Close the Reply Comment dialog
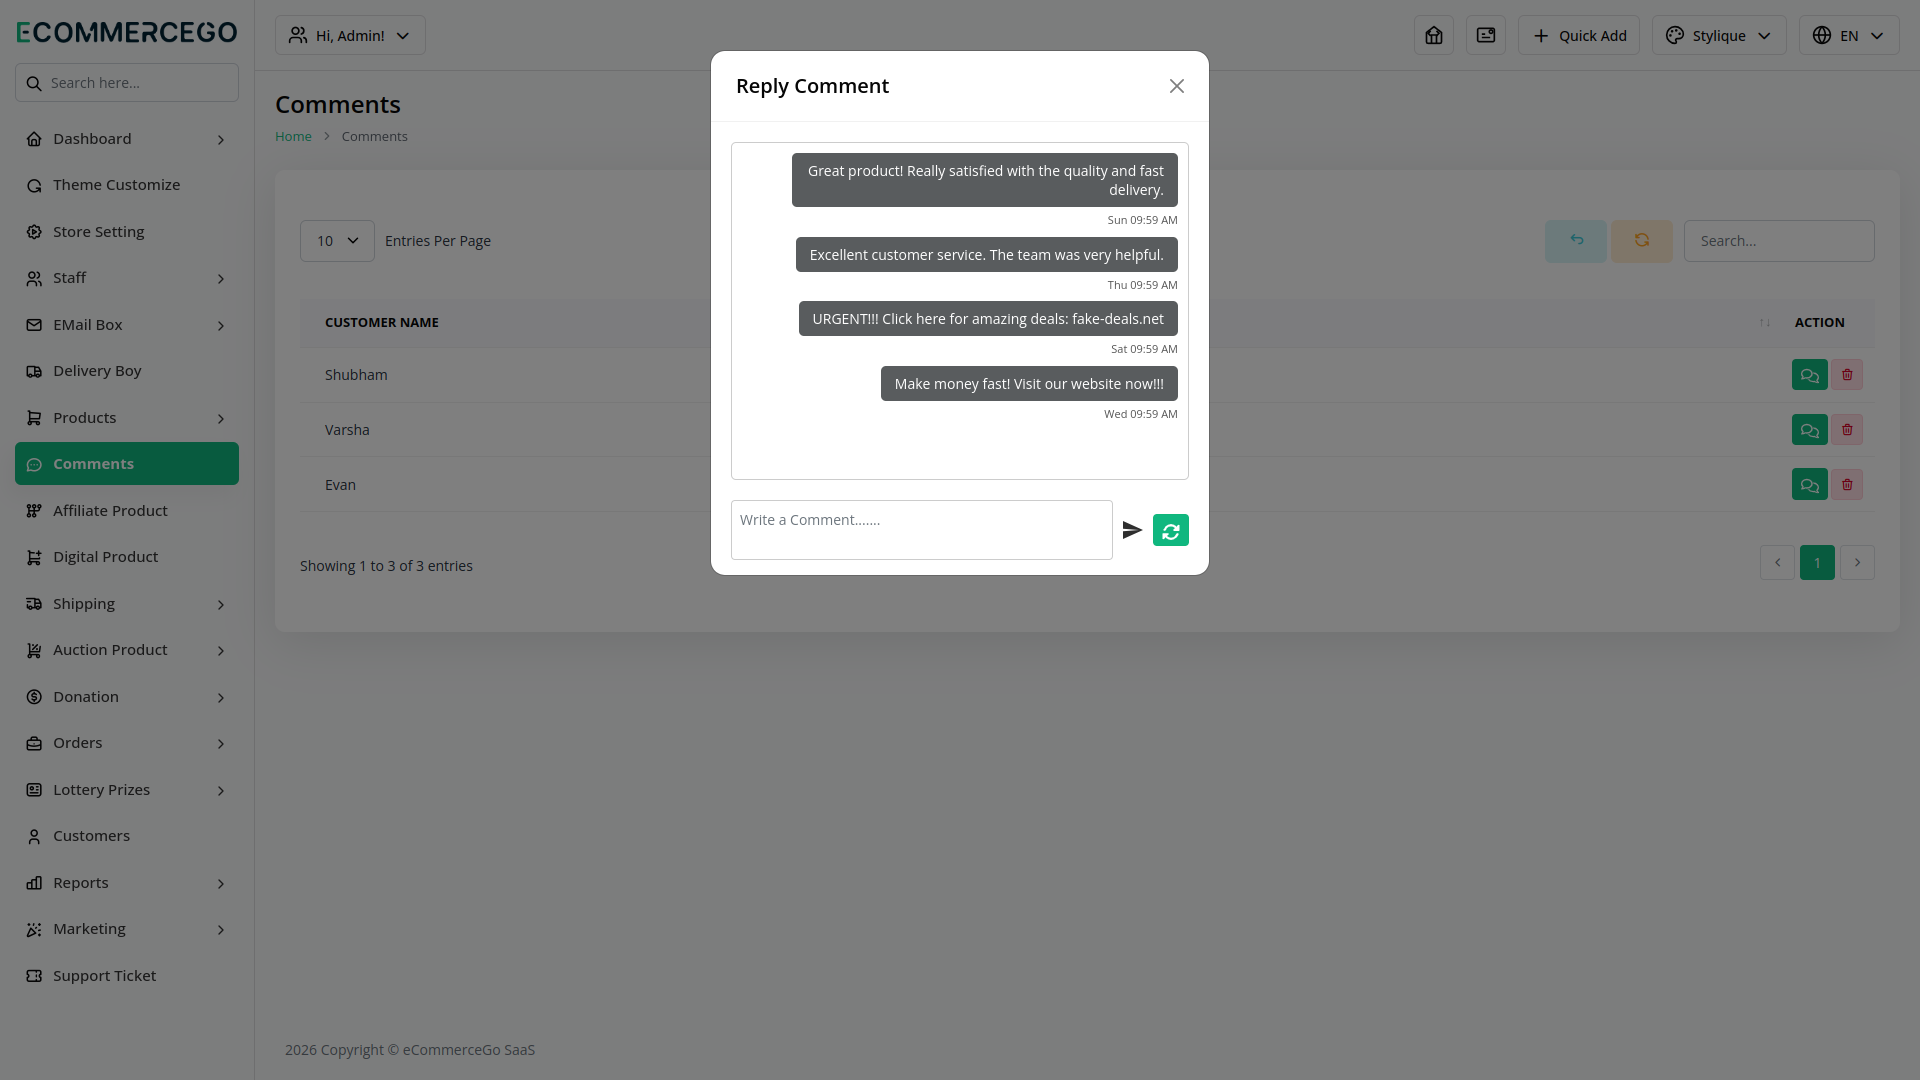Image resolution: width=1920 pixels, height=1080 pixels. pyautogui.click(x=1177, y=86)
